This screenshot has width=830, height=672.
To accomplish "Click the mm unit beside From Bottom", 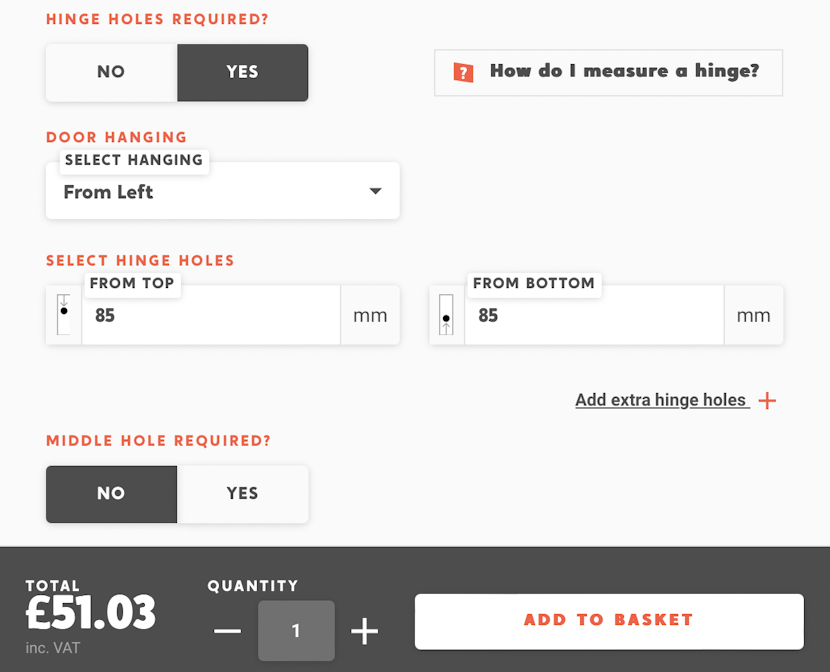I will (753, 316).
